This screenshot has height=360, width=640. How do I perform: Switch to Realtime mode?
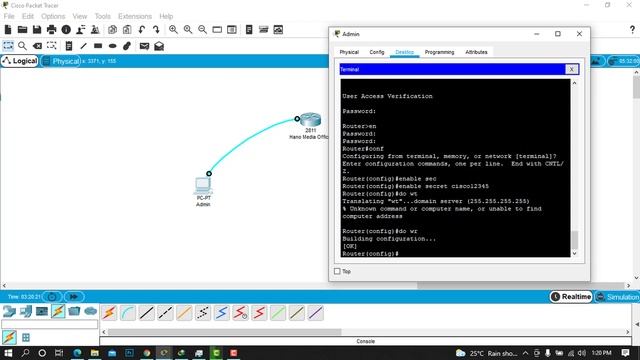tap(571, 297)
